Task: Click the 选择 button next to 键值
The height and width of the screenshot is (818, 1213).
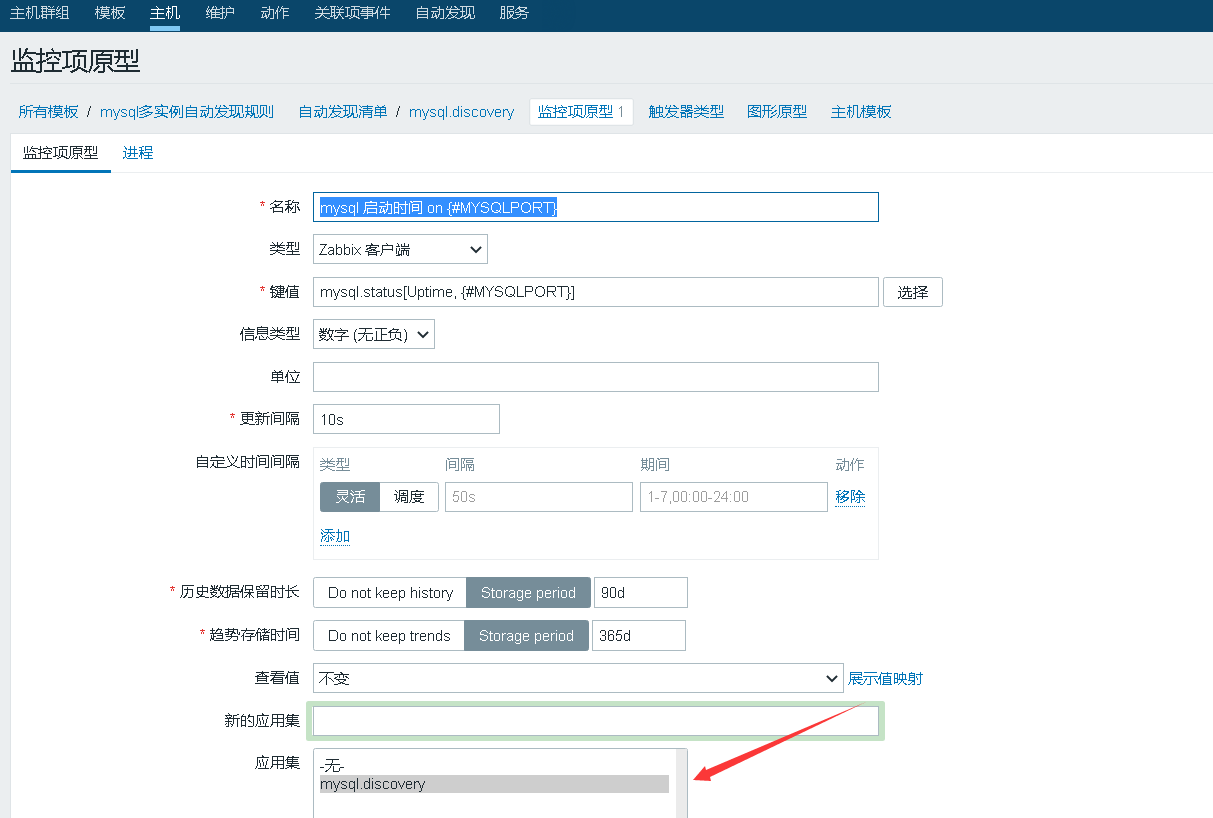Action: tap(913, 292)
